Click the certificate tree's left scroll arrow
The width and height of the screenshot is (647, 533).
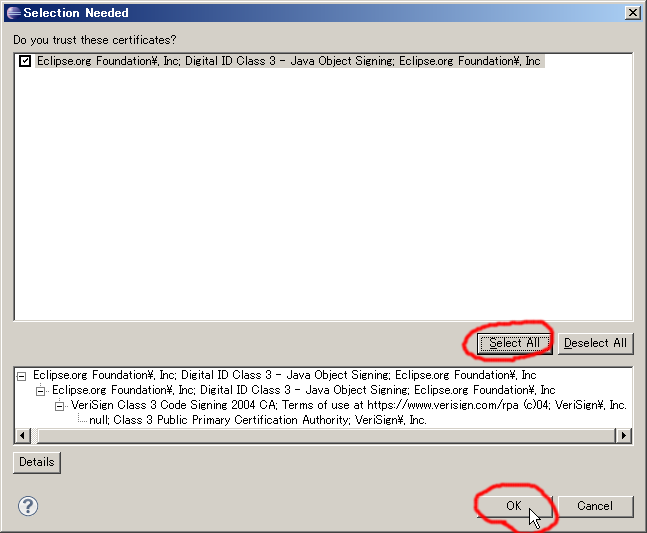pyautogui.click(x=22, y=435)
